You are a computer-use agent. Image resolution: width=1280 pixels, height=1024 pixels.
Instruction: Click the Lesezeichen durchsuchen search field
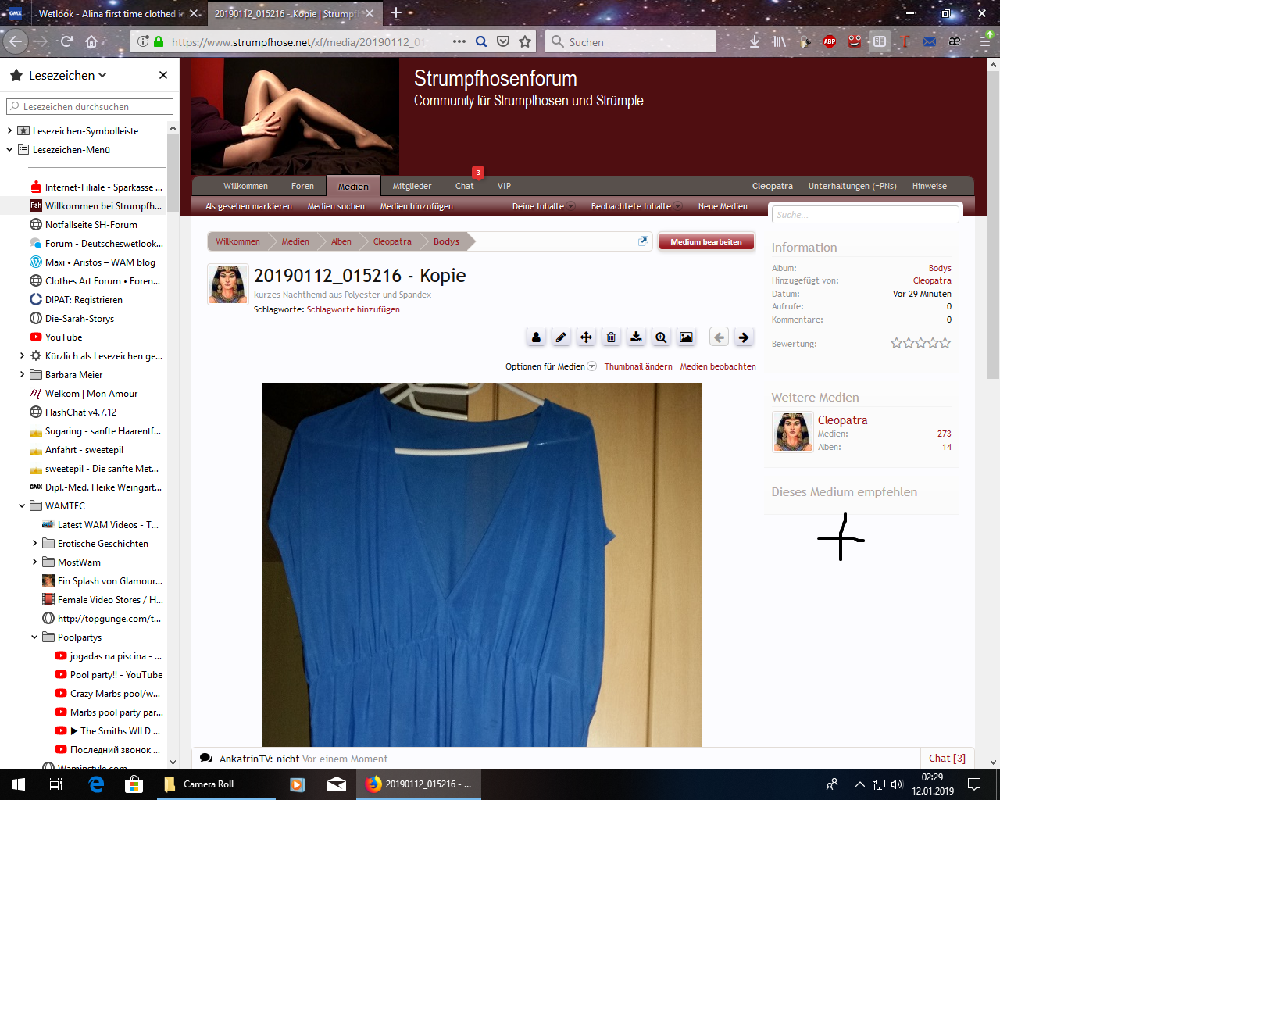90,106
